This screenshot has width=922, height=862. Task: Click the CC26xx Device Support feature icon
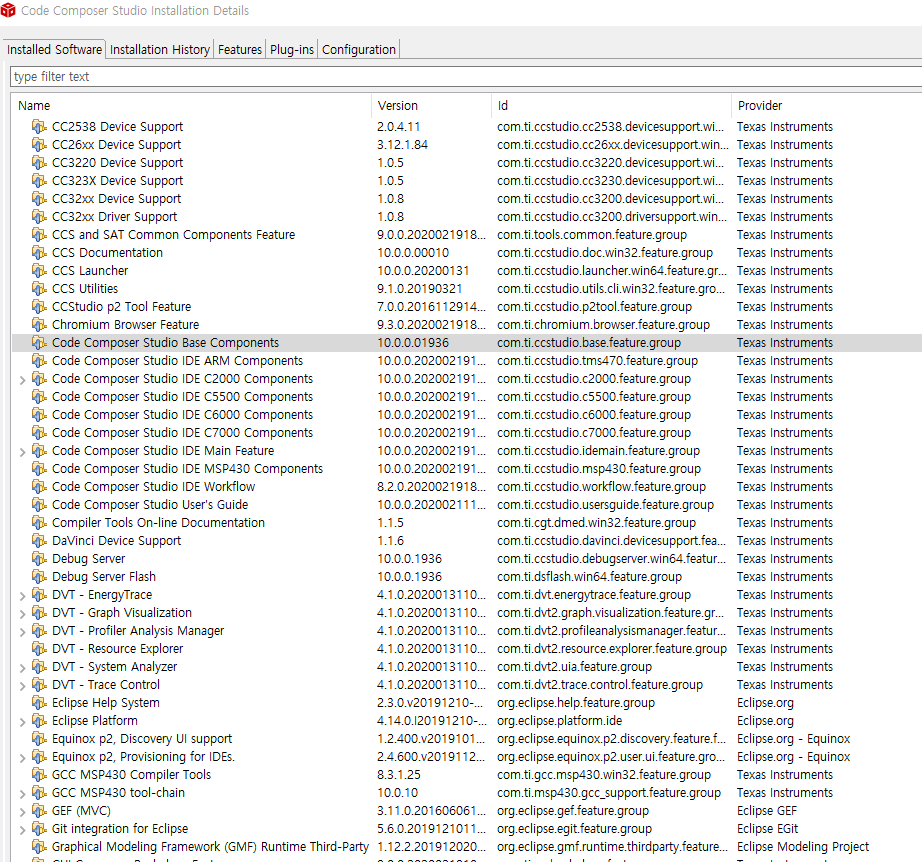[39, 145]
